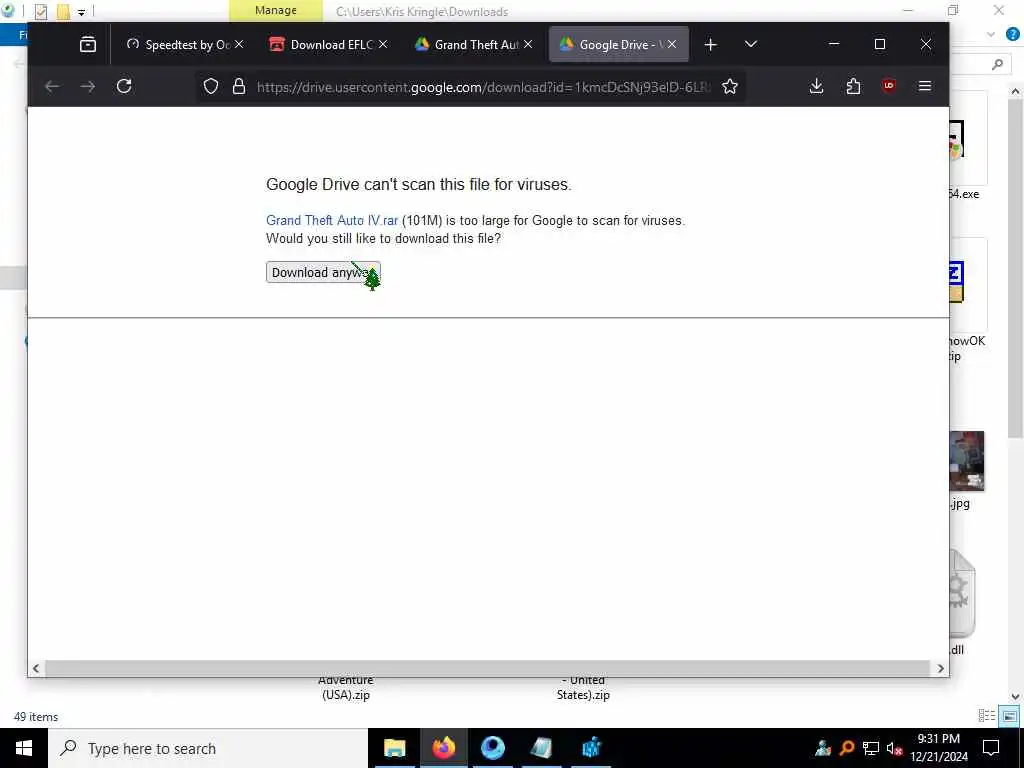Expand the list all tabs dropdown

pos(751,44)
